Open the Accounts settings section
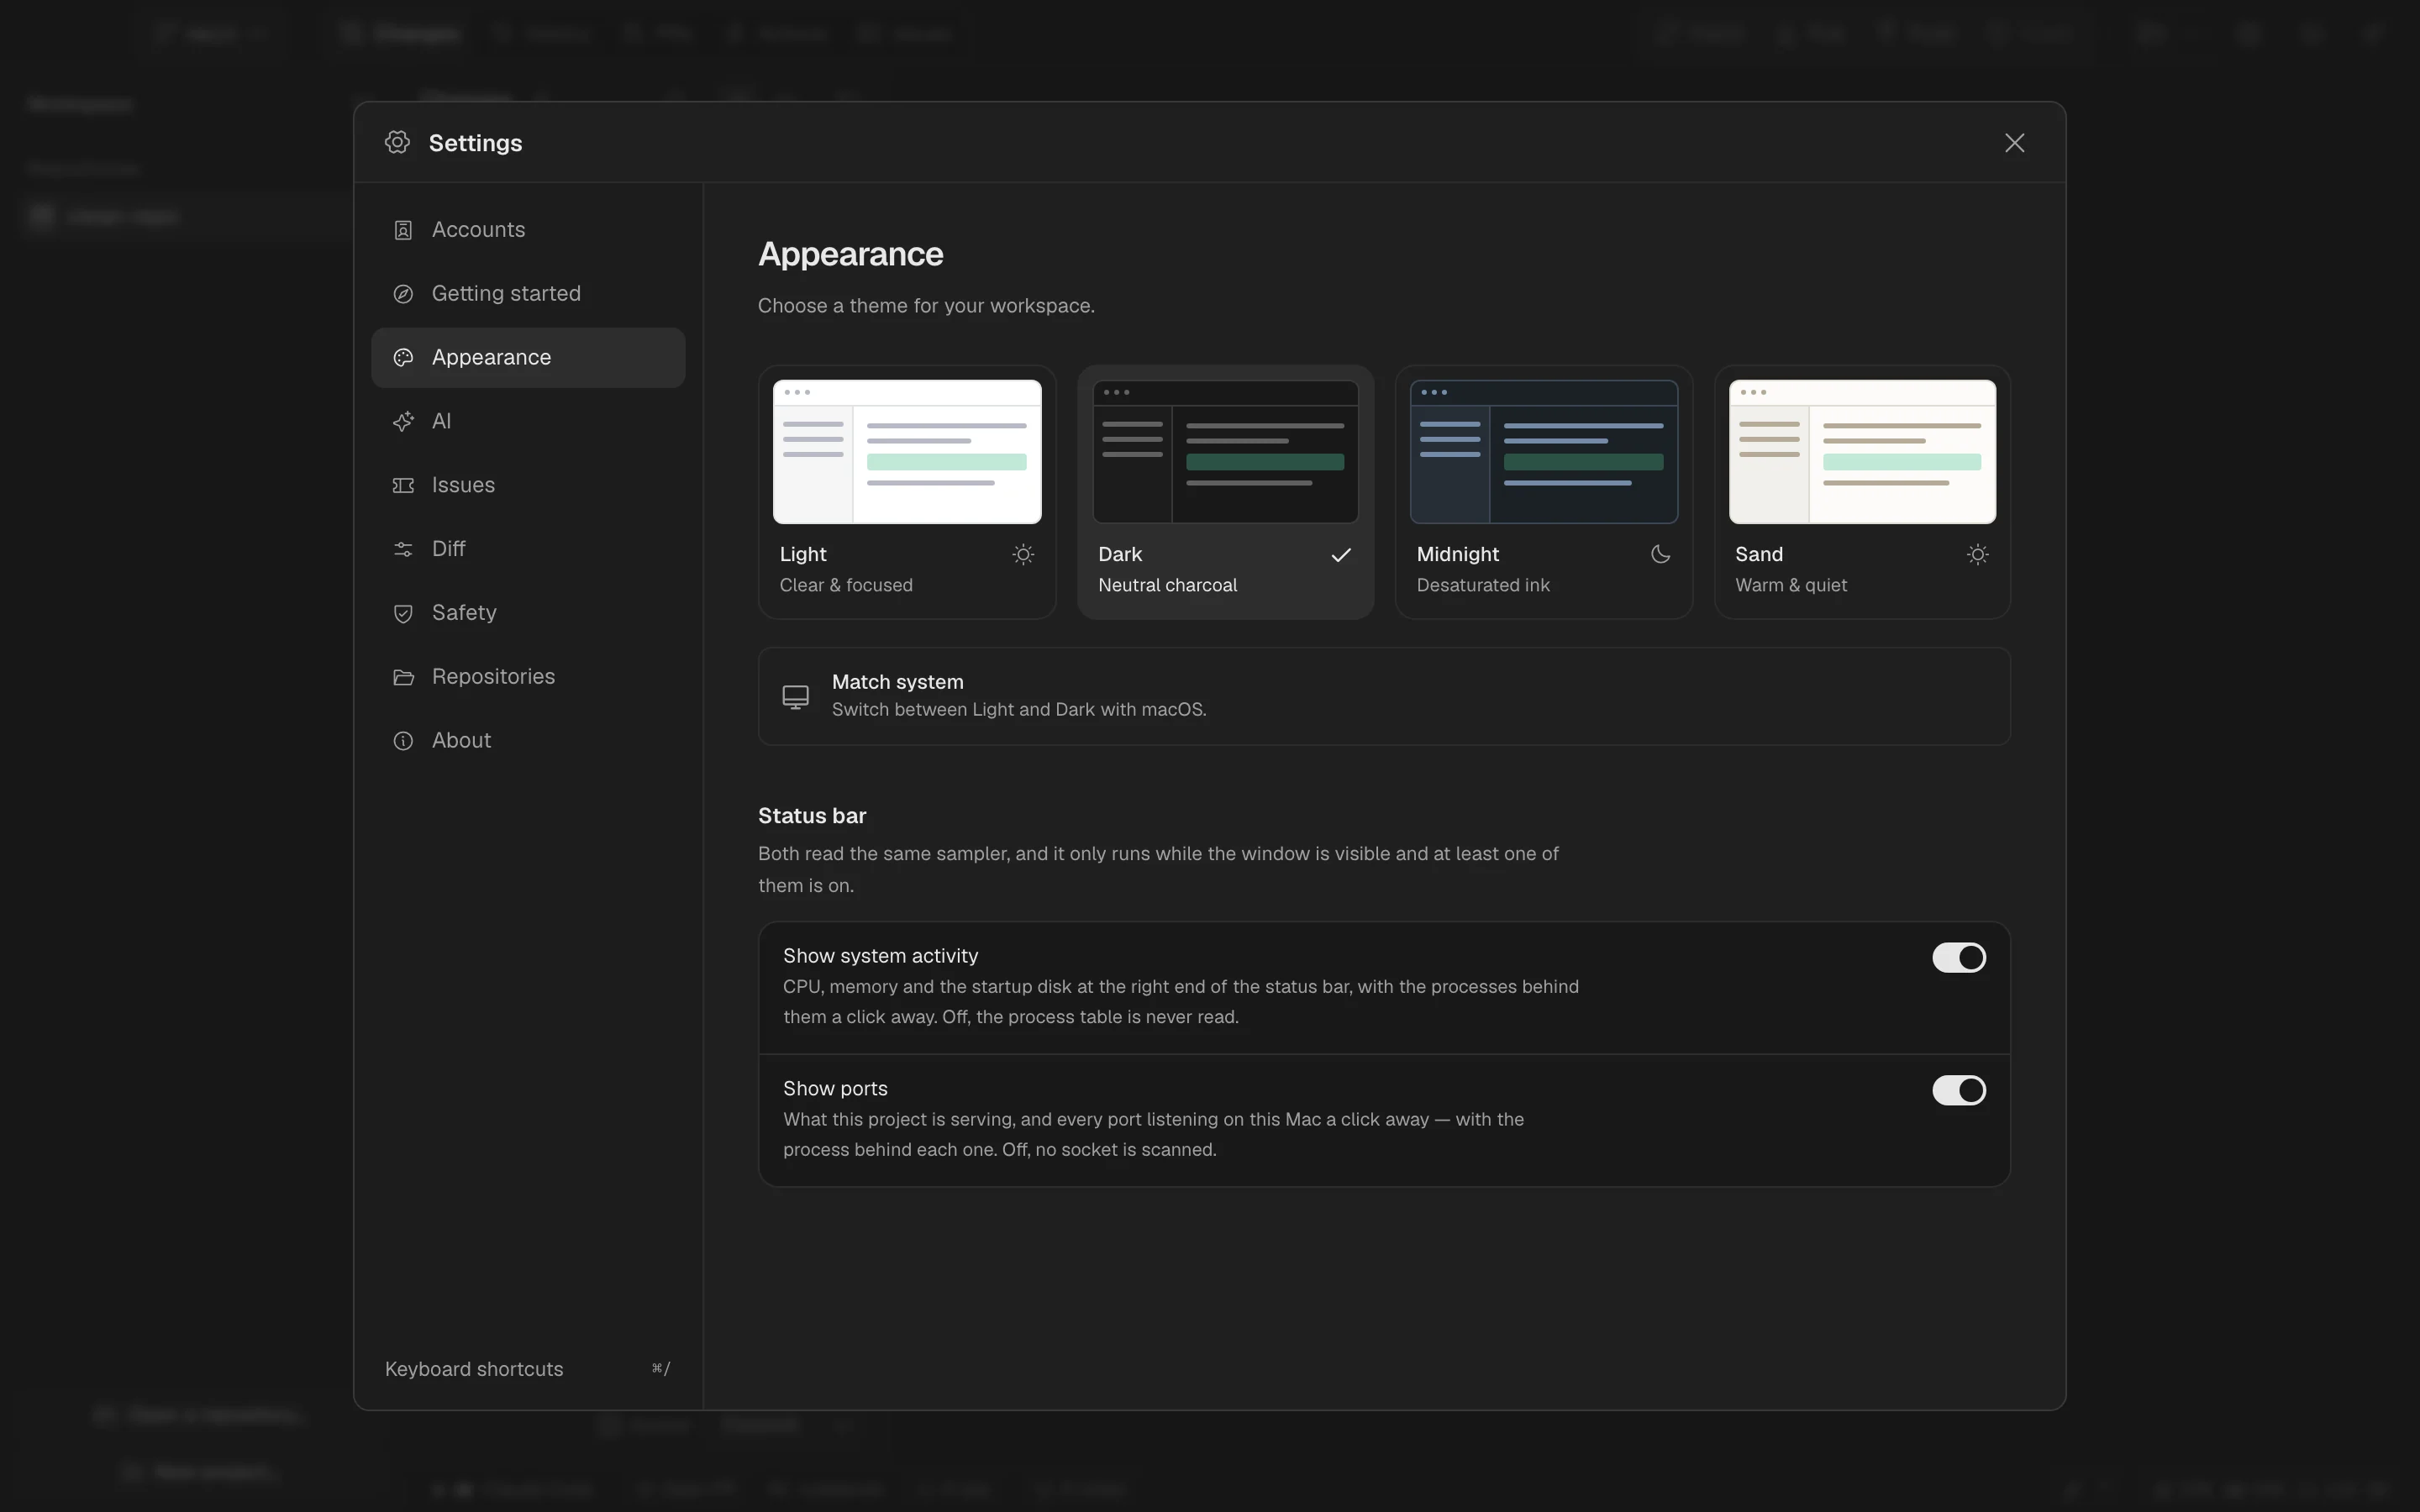The image size is (2420, 1512). point(528,230)
